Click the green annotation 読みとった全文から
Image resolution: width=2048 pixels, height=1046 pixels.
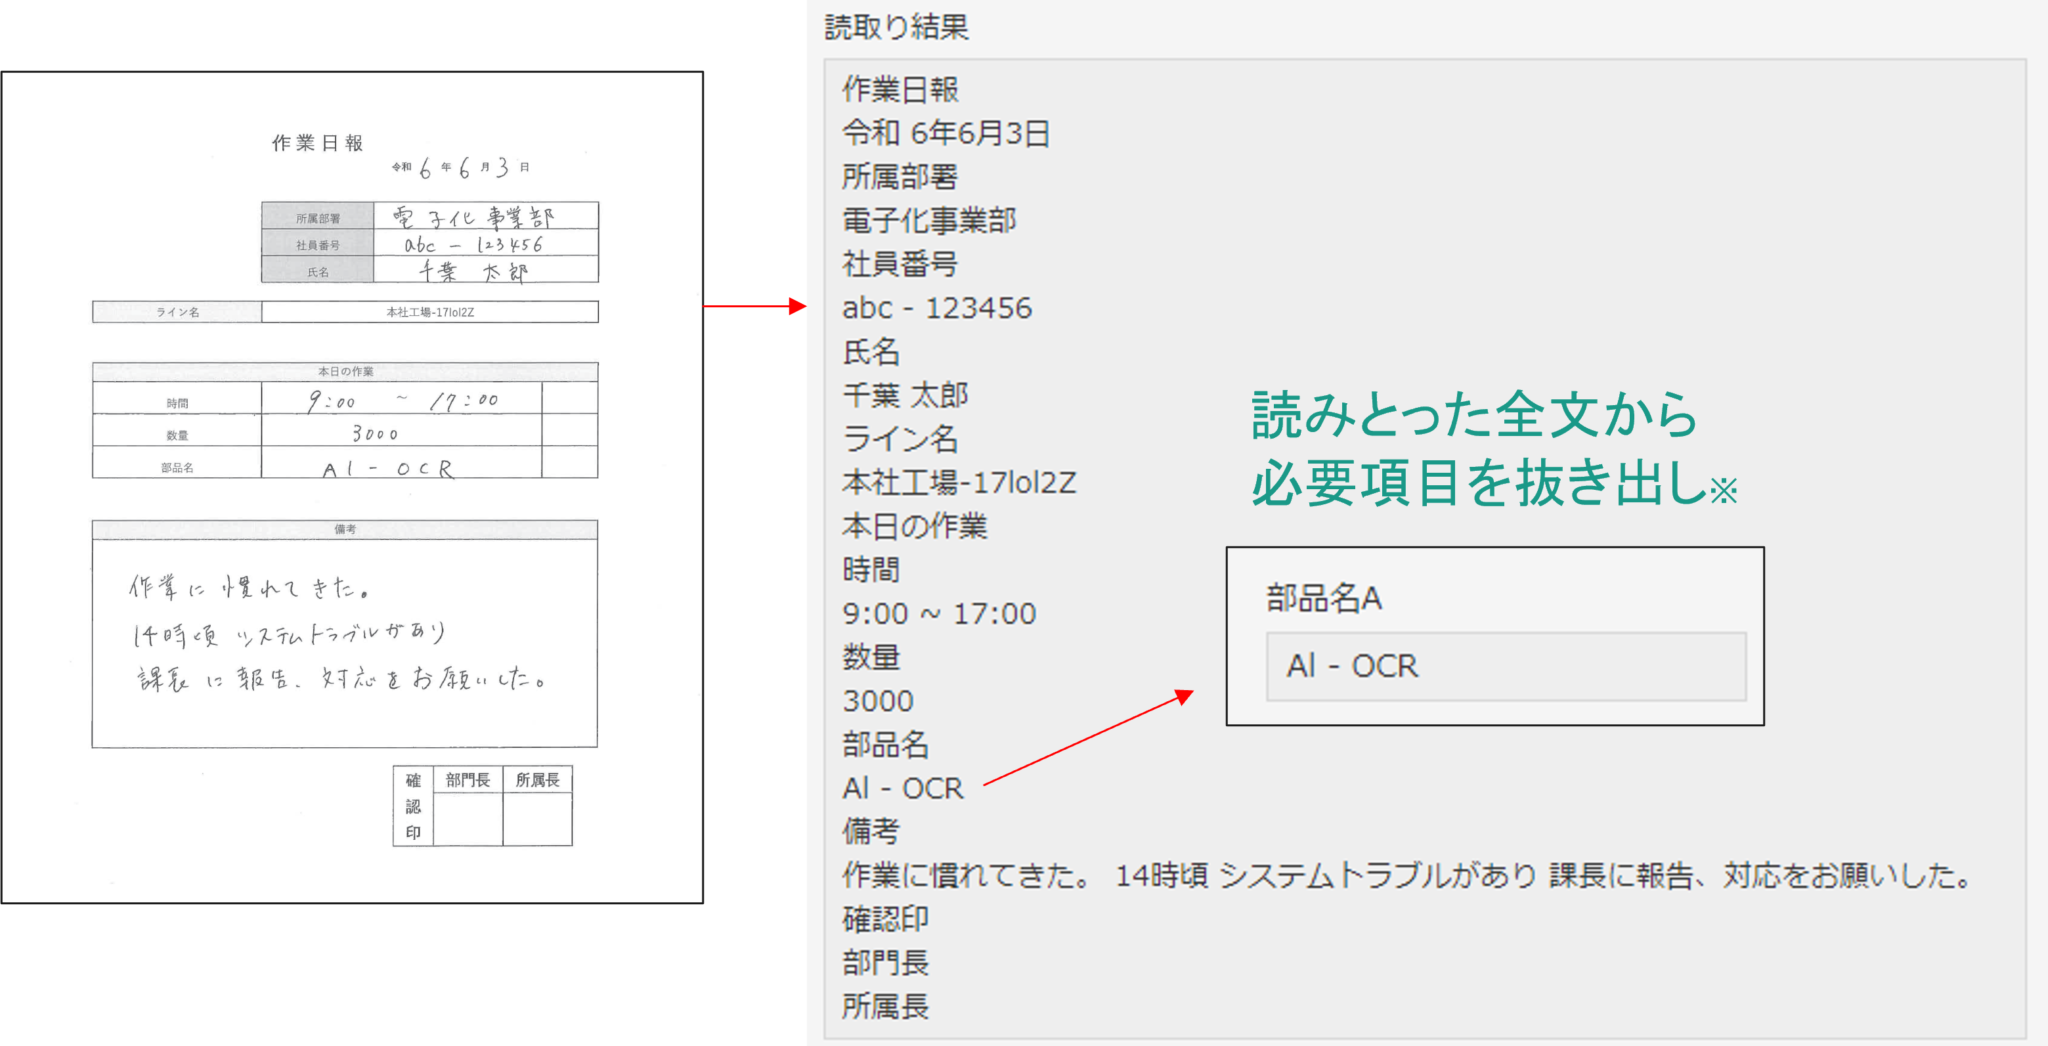[1470, 415]
